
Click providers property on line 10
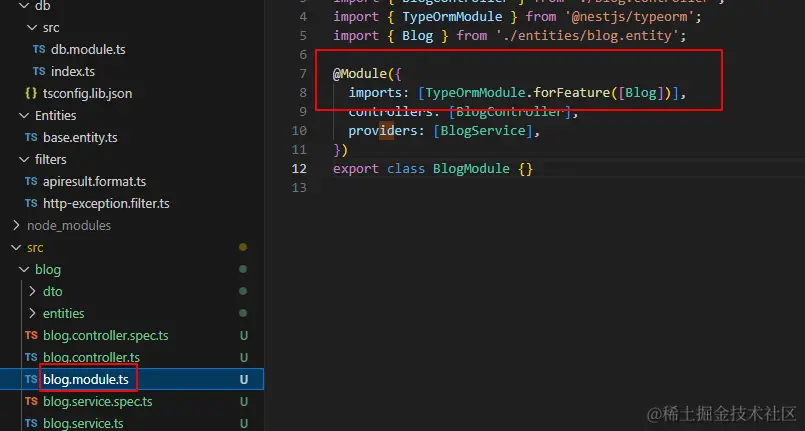click(x=383, y=131)
